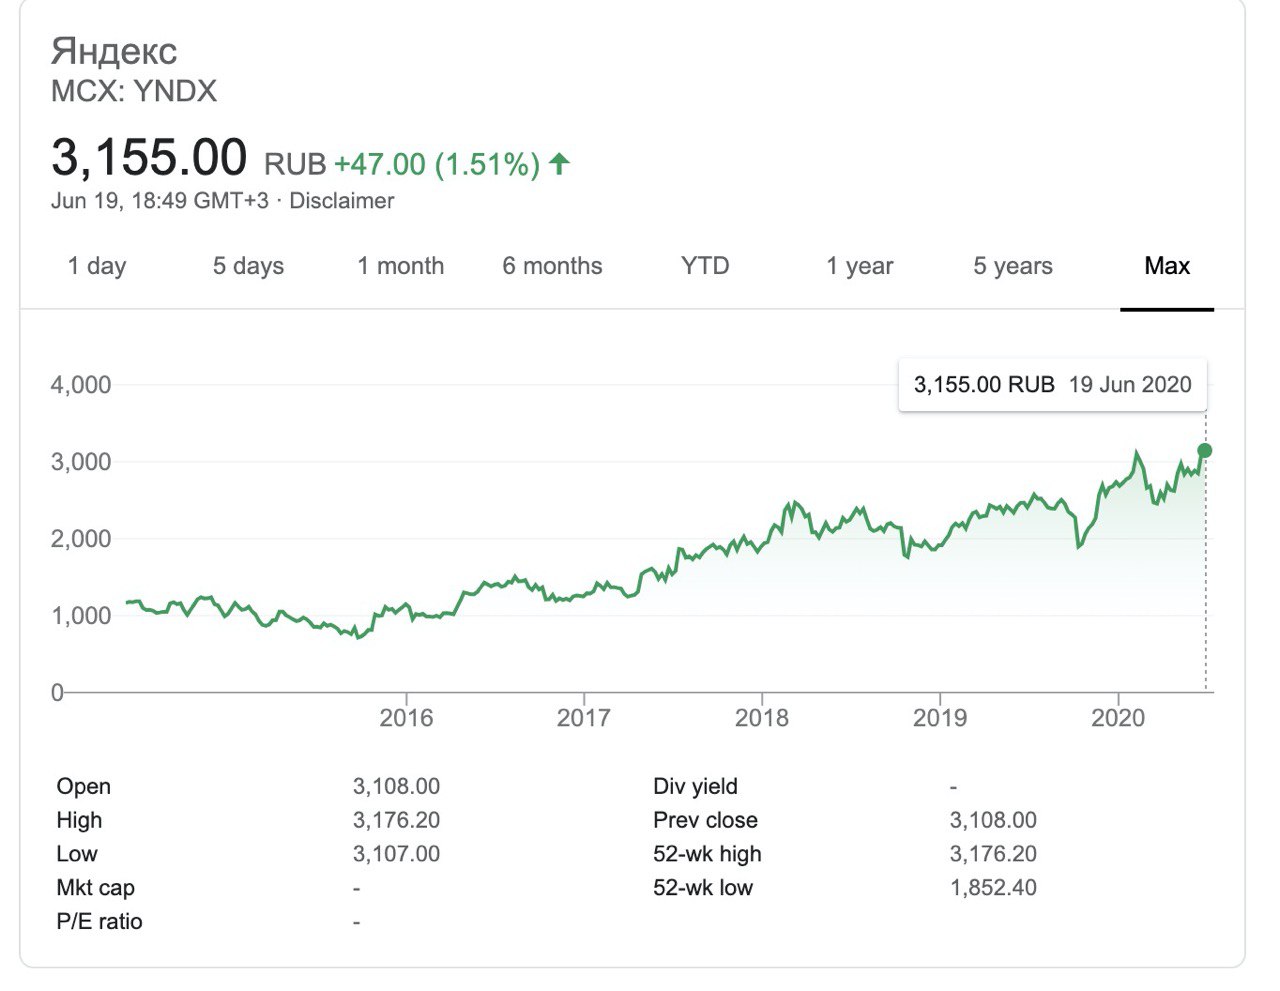Click the 52-wk low label
Screen dimensions: 1280x991
(x=703, y=889)
